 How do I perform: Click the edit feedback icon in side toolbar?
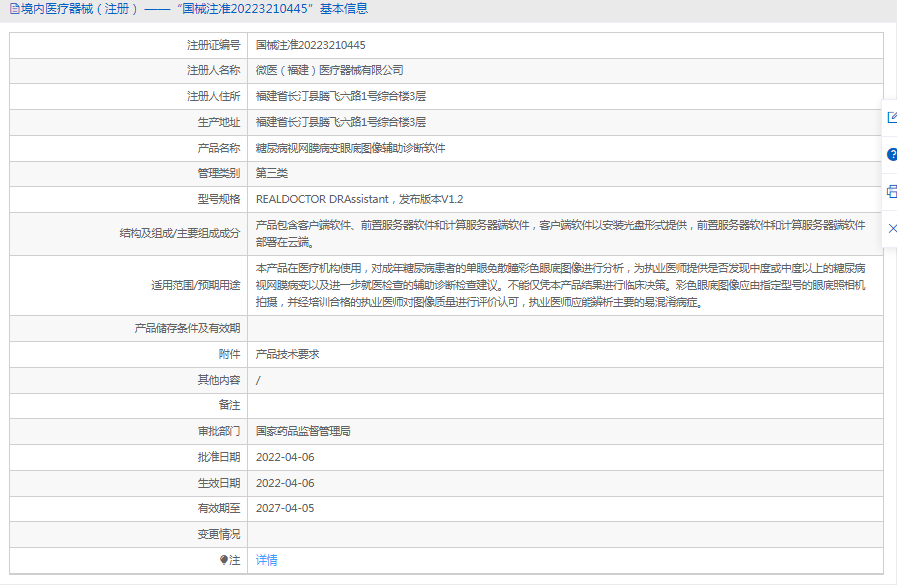pos(892,117)
